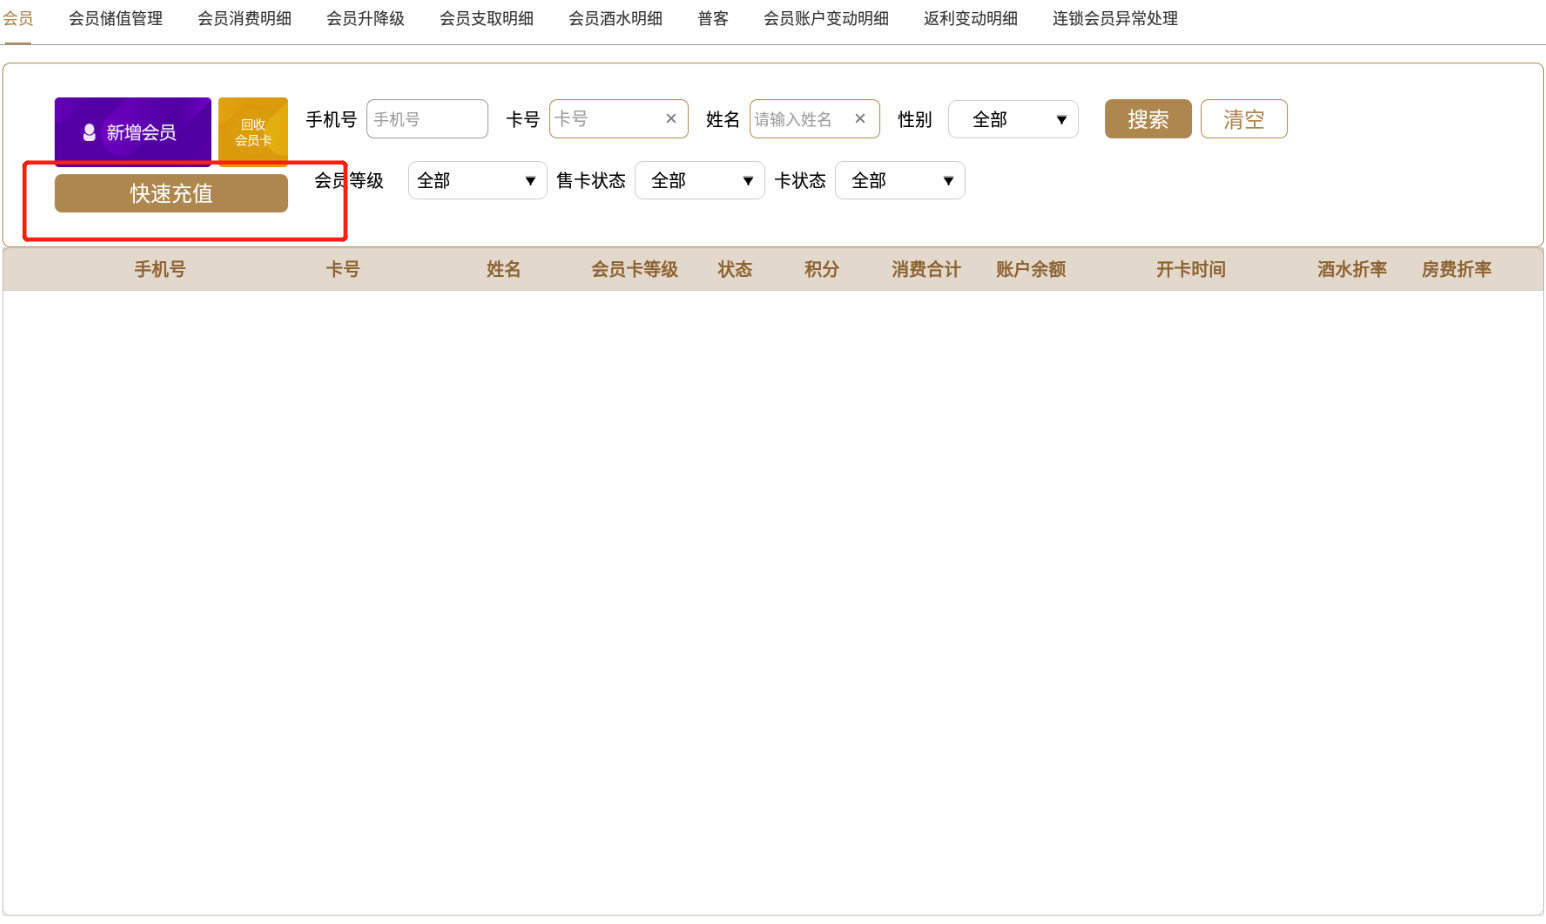This screenshot has height=924, width=1546.
Task: Switch to the 会员升降级 tab
Action: coord(366,18)
